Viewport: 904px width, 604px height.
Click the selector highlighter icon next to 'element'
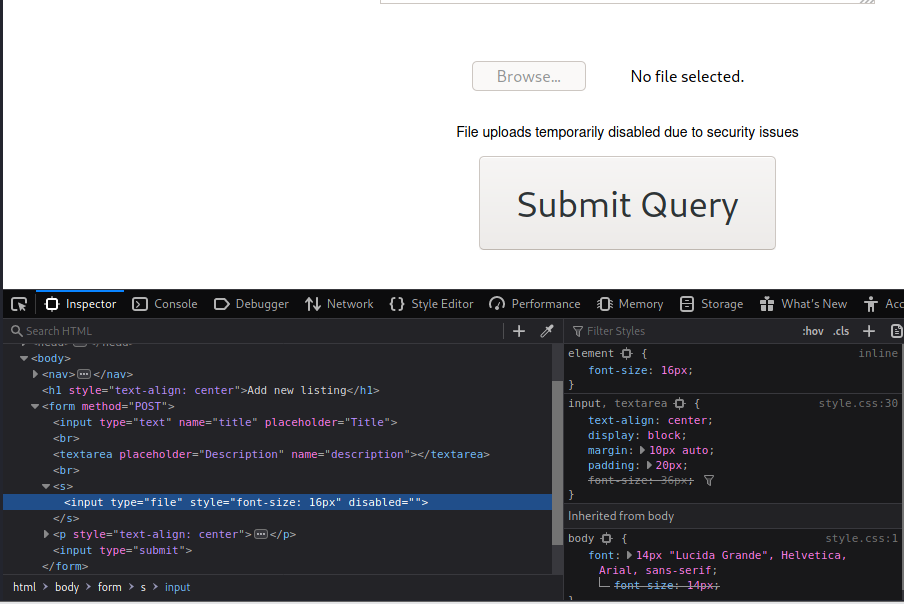627,354
